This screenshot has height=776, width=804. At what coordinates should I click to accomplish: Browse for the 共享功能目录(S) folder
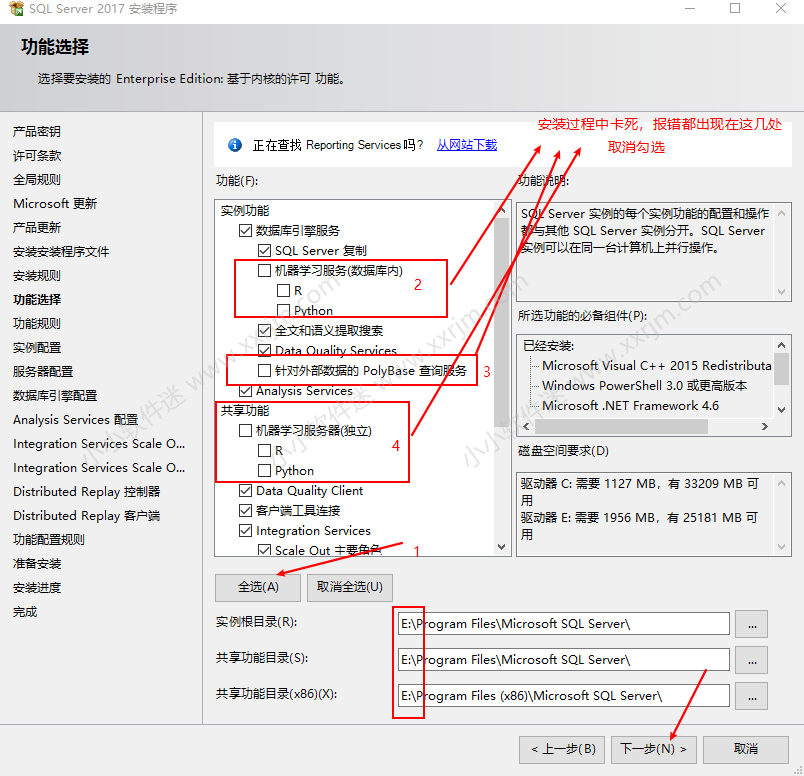pyautogui.click(x=752, y=660)
